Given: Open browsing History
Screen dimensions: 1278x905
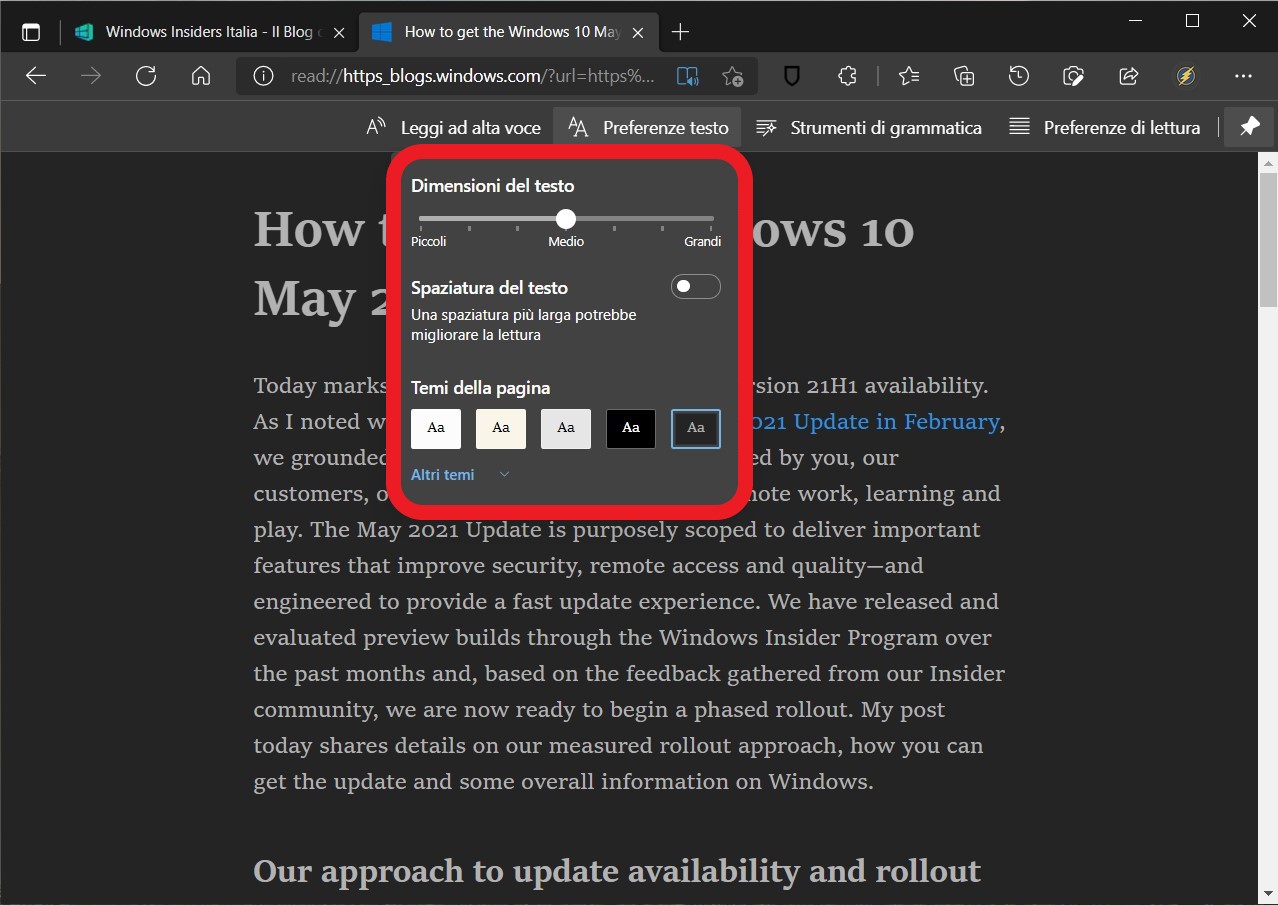Looking at the screenshot, I should [x=1019, y=76].
